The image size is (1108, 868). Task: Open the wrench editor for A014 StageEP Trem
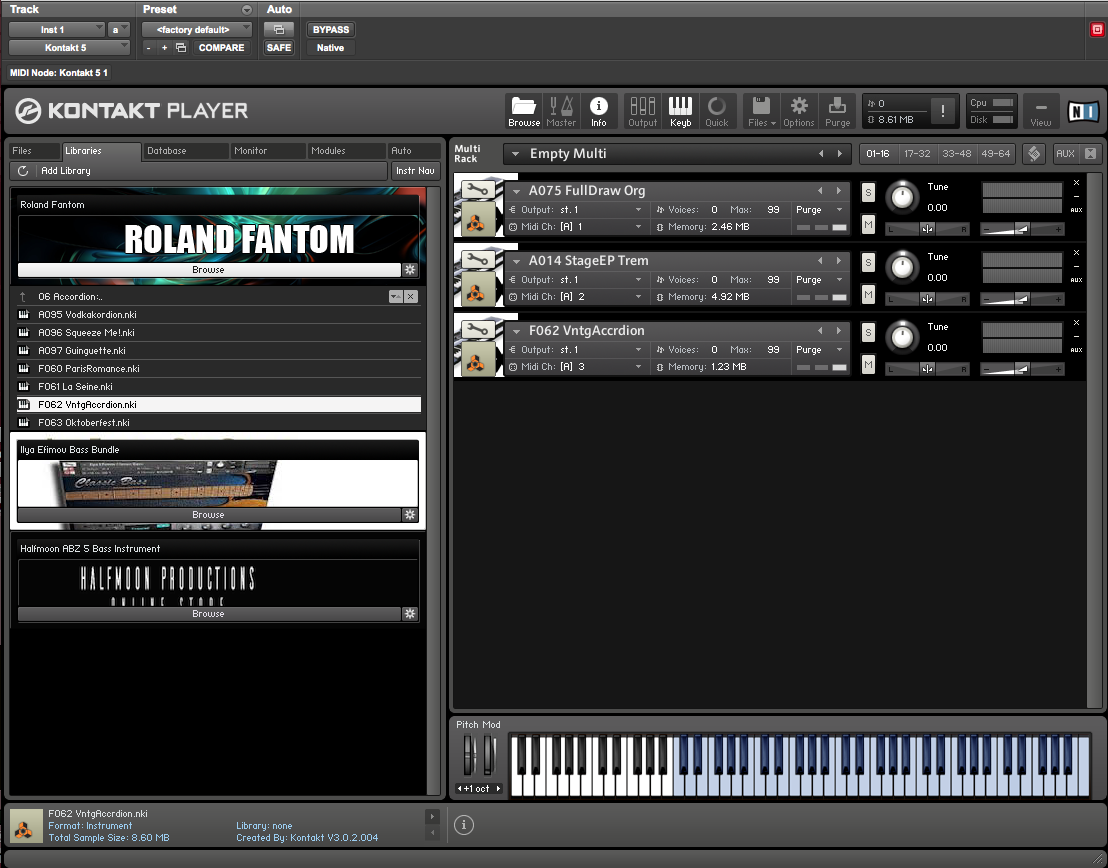477,259
